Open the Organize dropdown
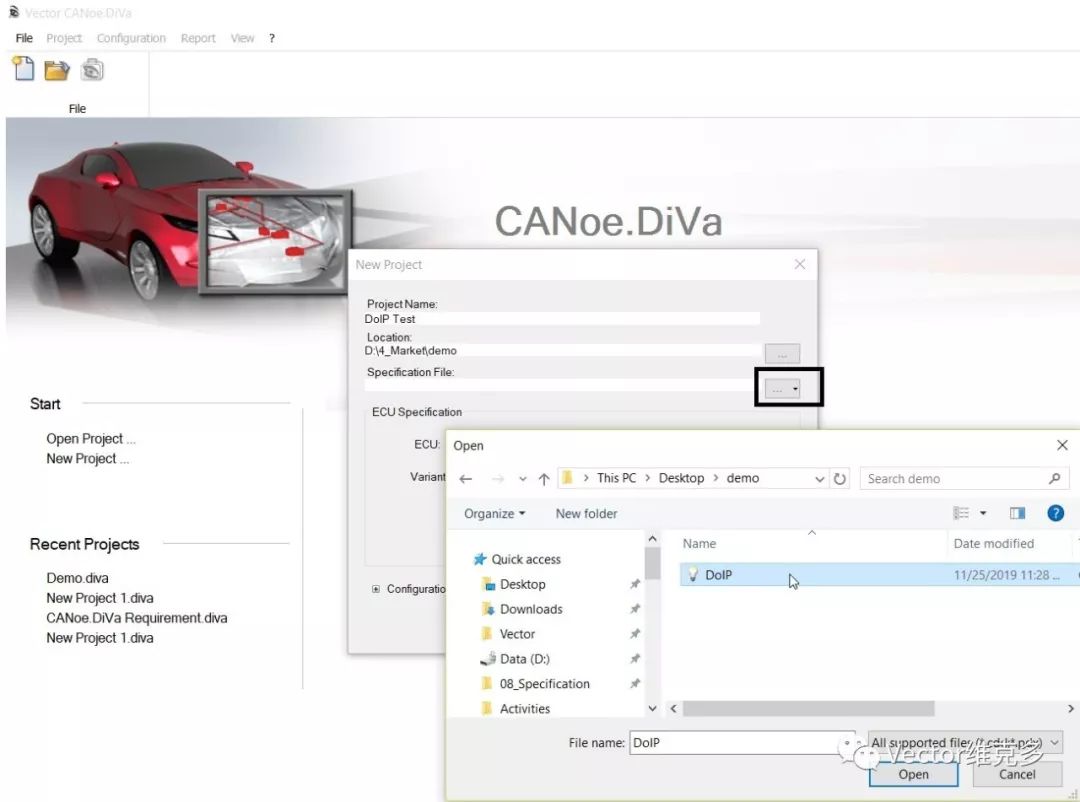This screenshot has width=1080, height=802. (495, 514)
